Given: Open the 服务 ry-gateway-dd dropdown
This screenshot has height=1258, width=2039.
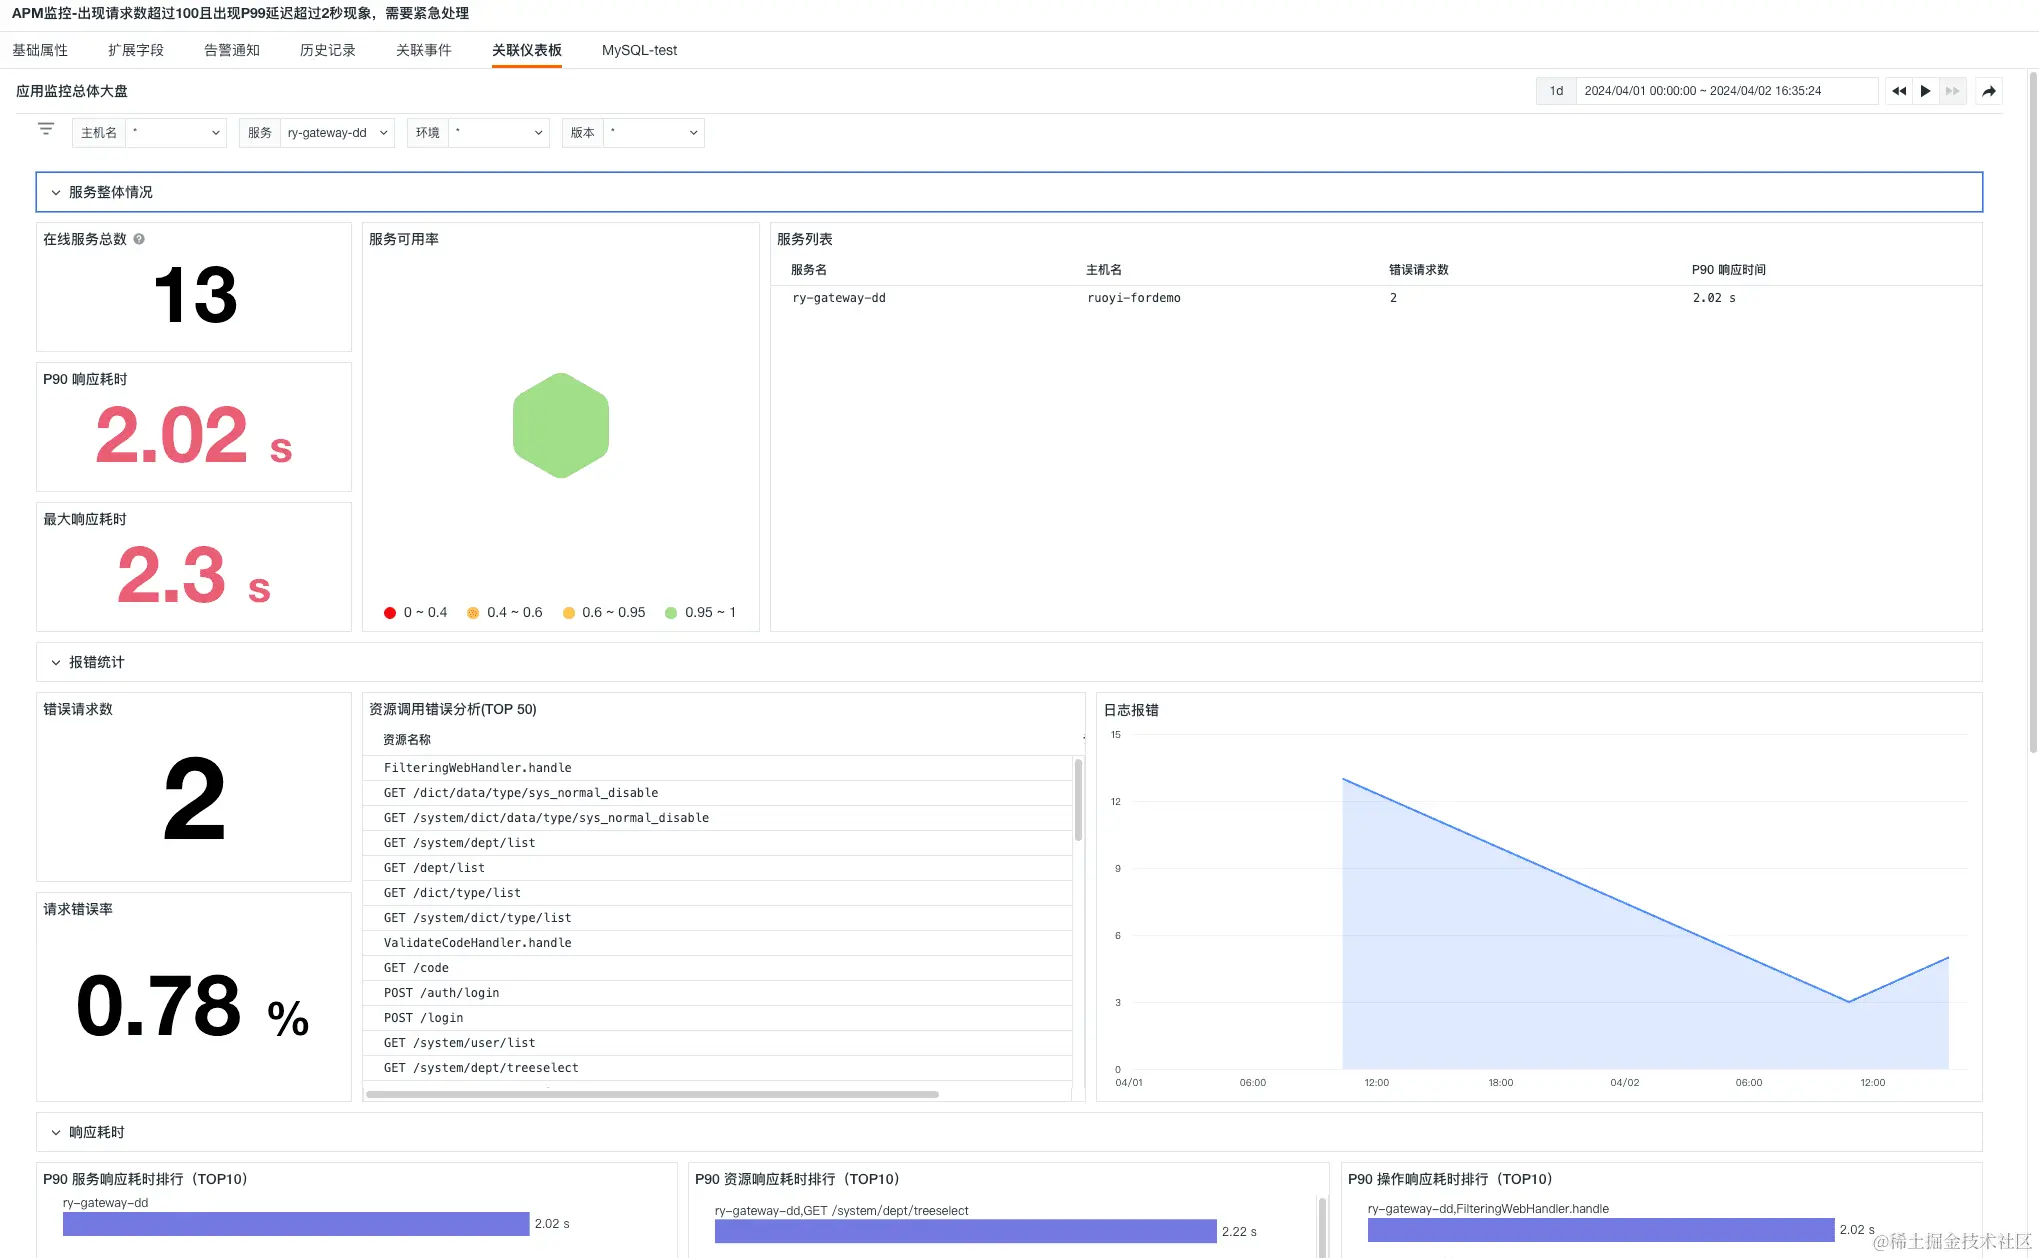Looking at the screenshot, I should click(337, 133).
